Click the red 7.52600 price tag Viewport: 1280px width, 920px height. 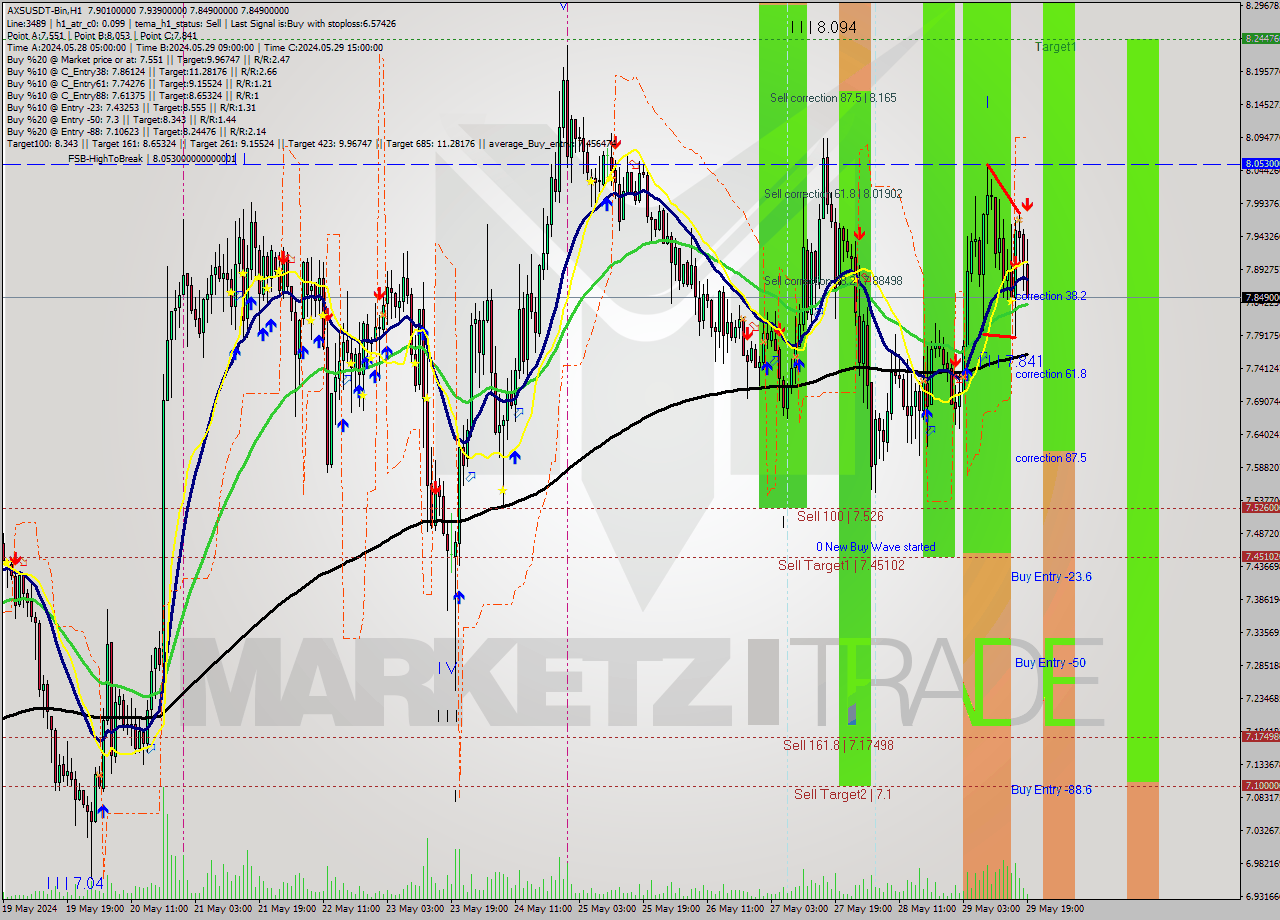[1261, 507]
